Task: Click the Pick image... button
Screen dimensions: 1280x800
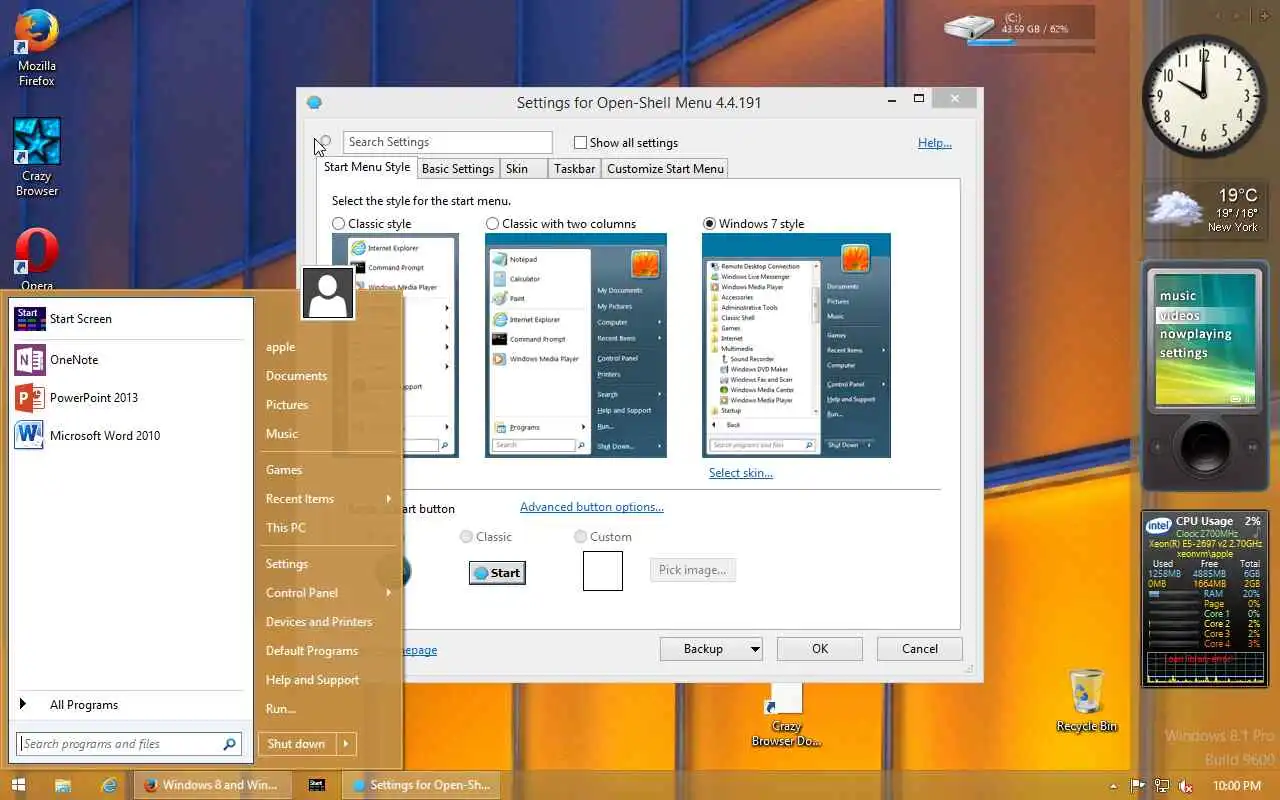Action: (693, 570)
